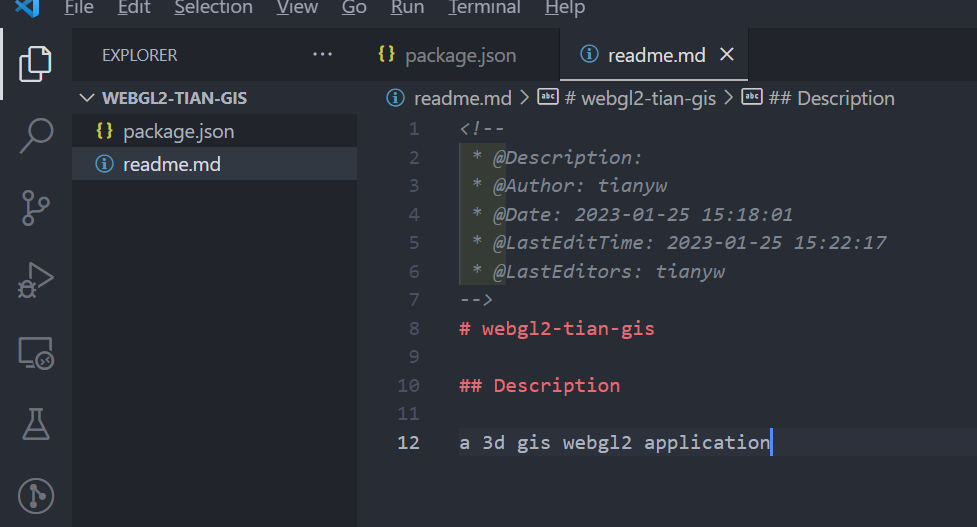Select package.json in the explorer tree
The image size is (977, 527).
coord(214,131)
